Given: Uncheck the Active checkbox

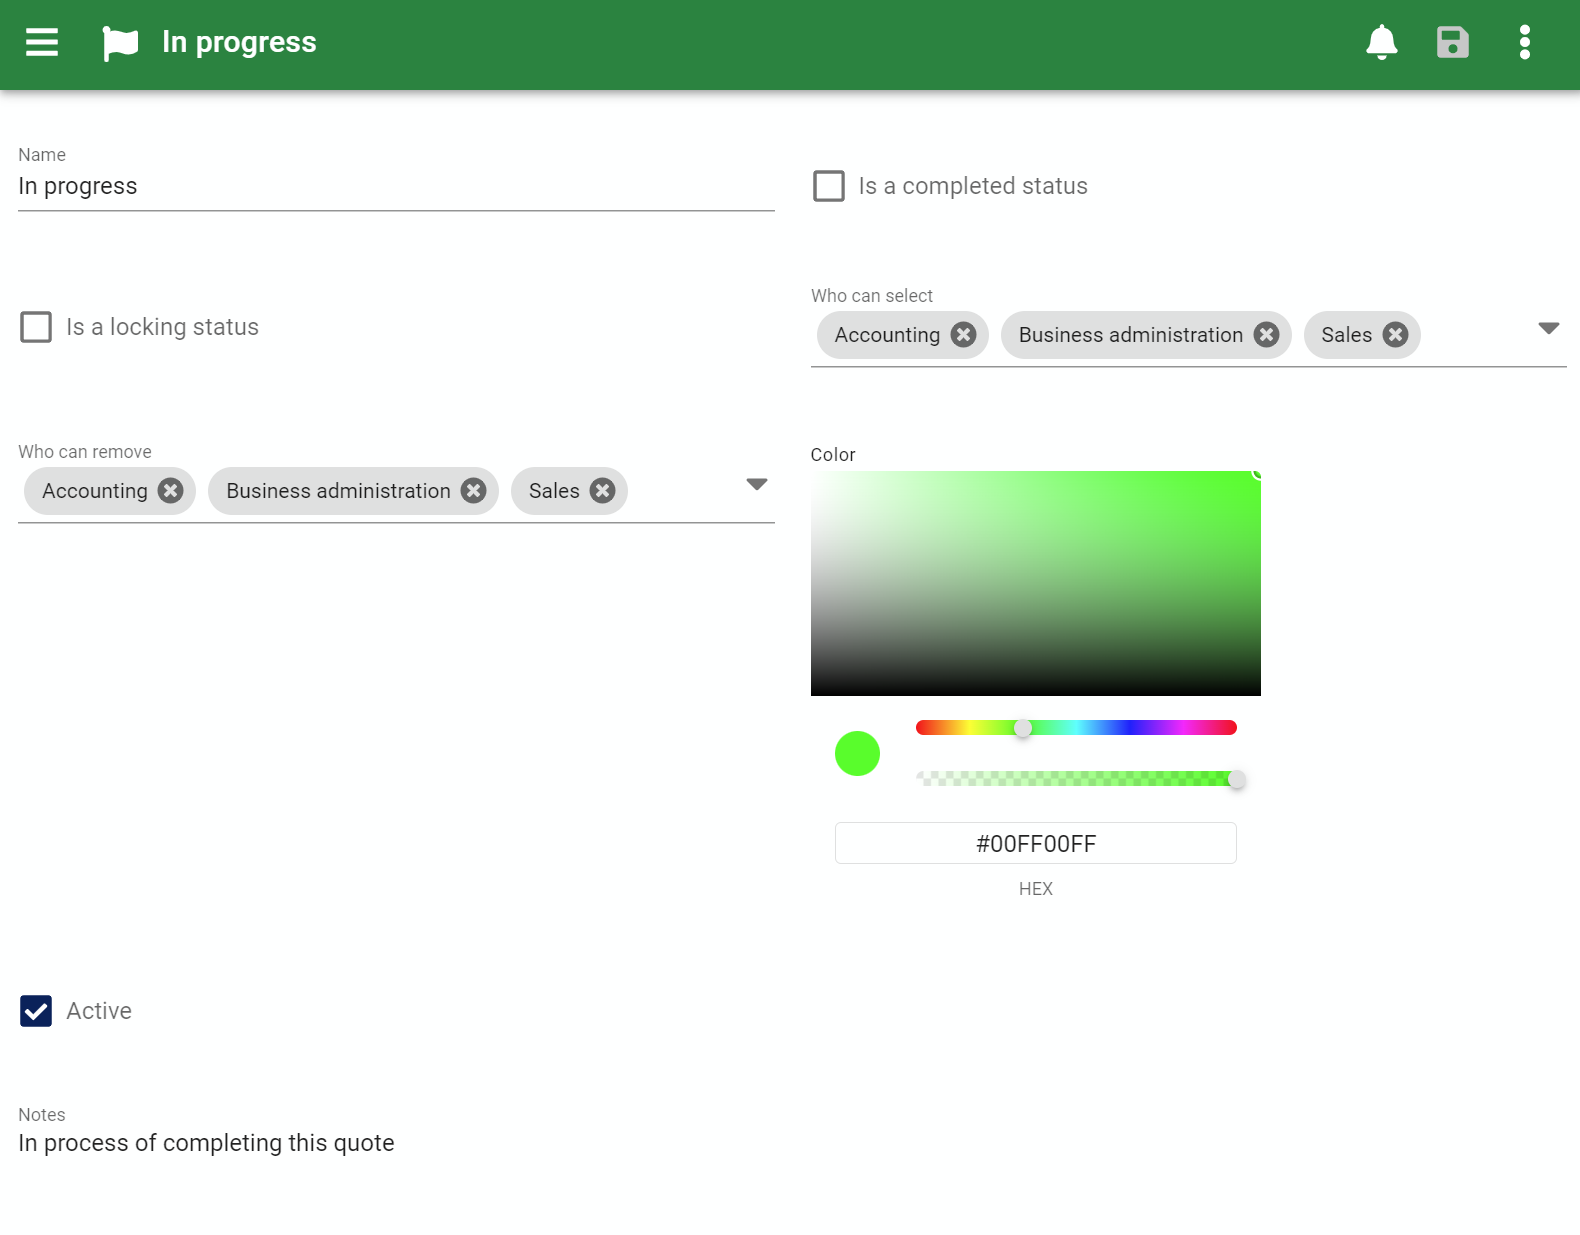Looking at the screenshot, I should [x=36, y=1011].
